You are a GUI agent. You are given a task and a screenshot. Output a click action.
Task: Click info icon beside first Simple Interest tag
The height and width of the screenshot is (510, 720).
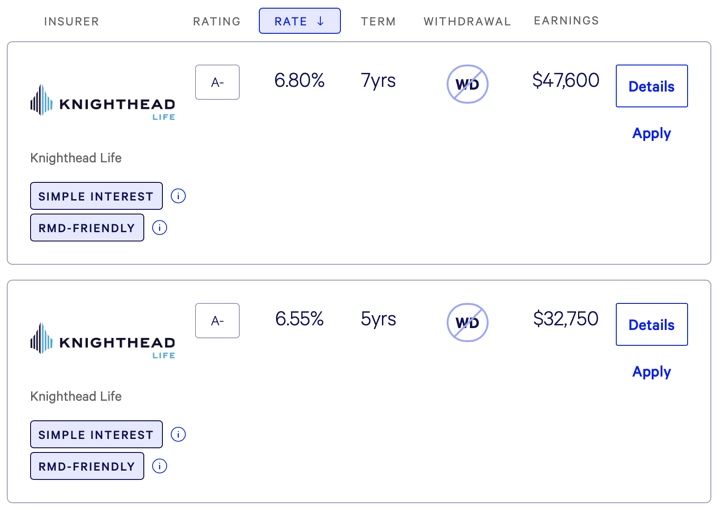tap(178, 196)
